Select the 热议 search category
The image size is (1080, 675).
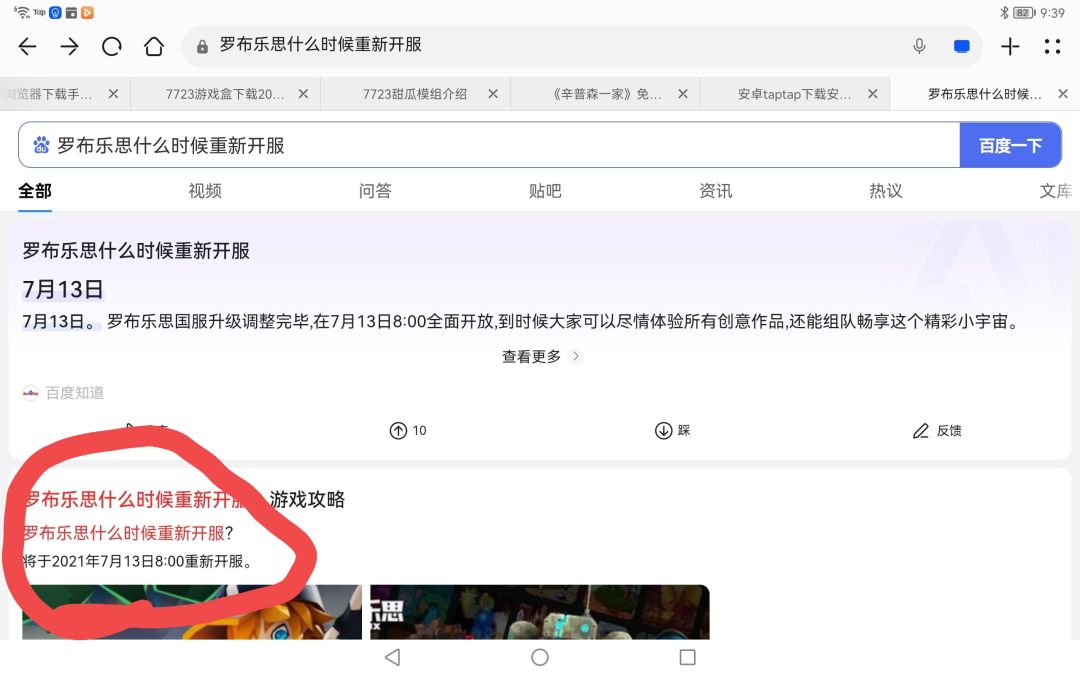click(886, 191)
